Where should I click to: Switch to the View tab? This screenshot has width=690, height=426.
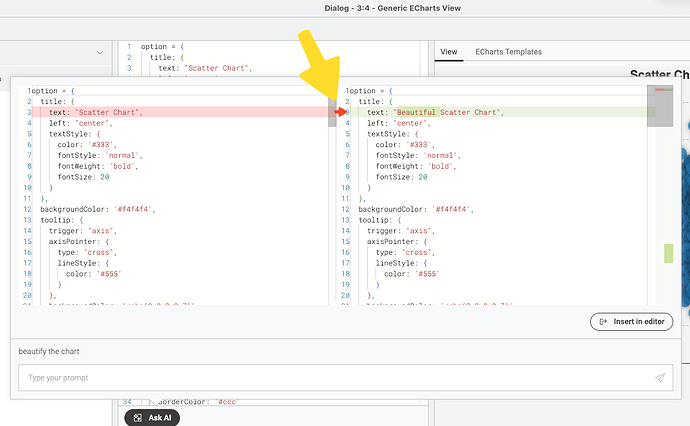coord(448,52)
